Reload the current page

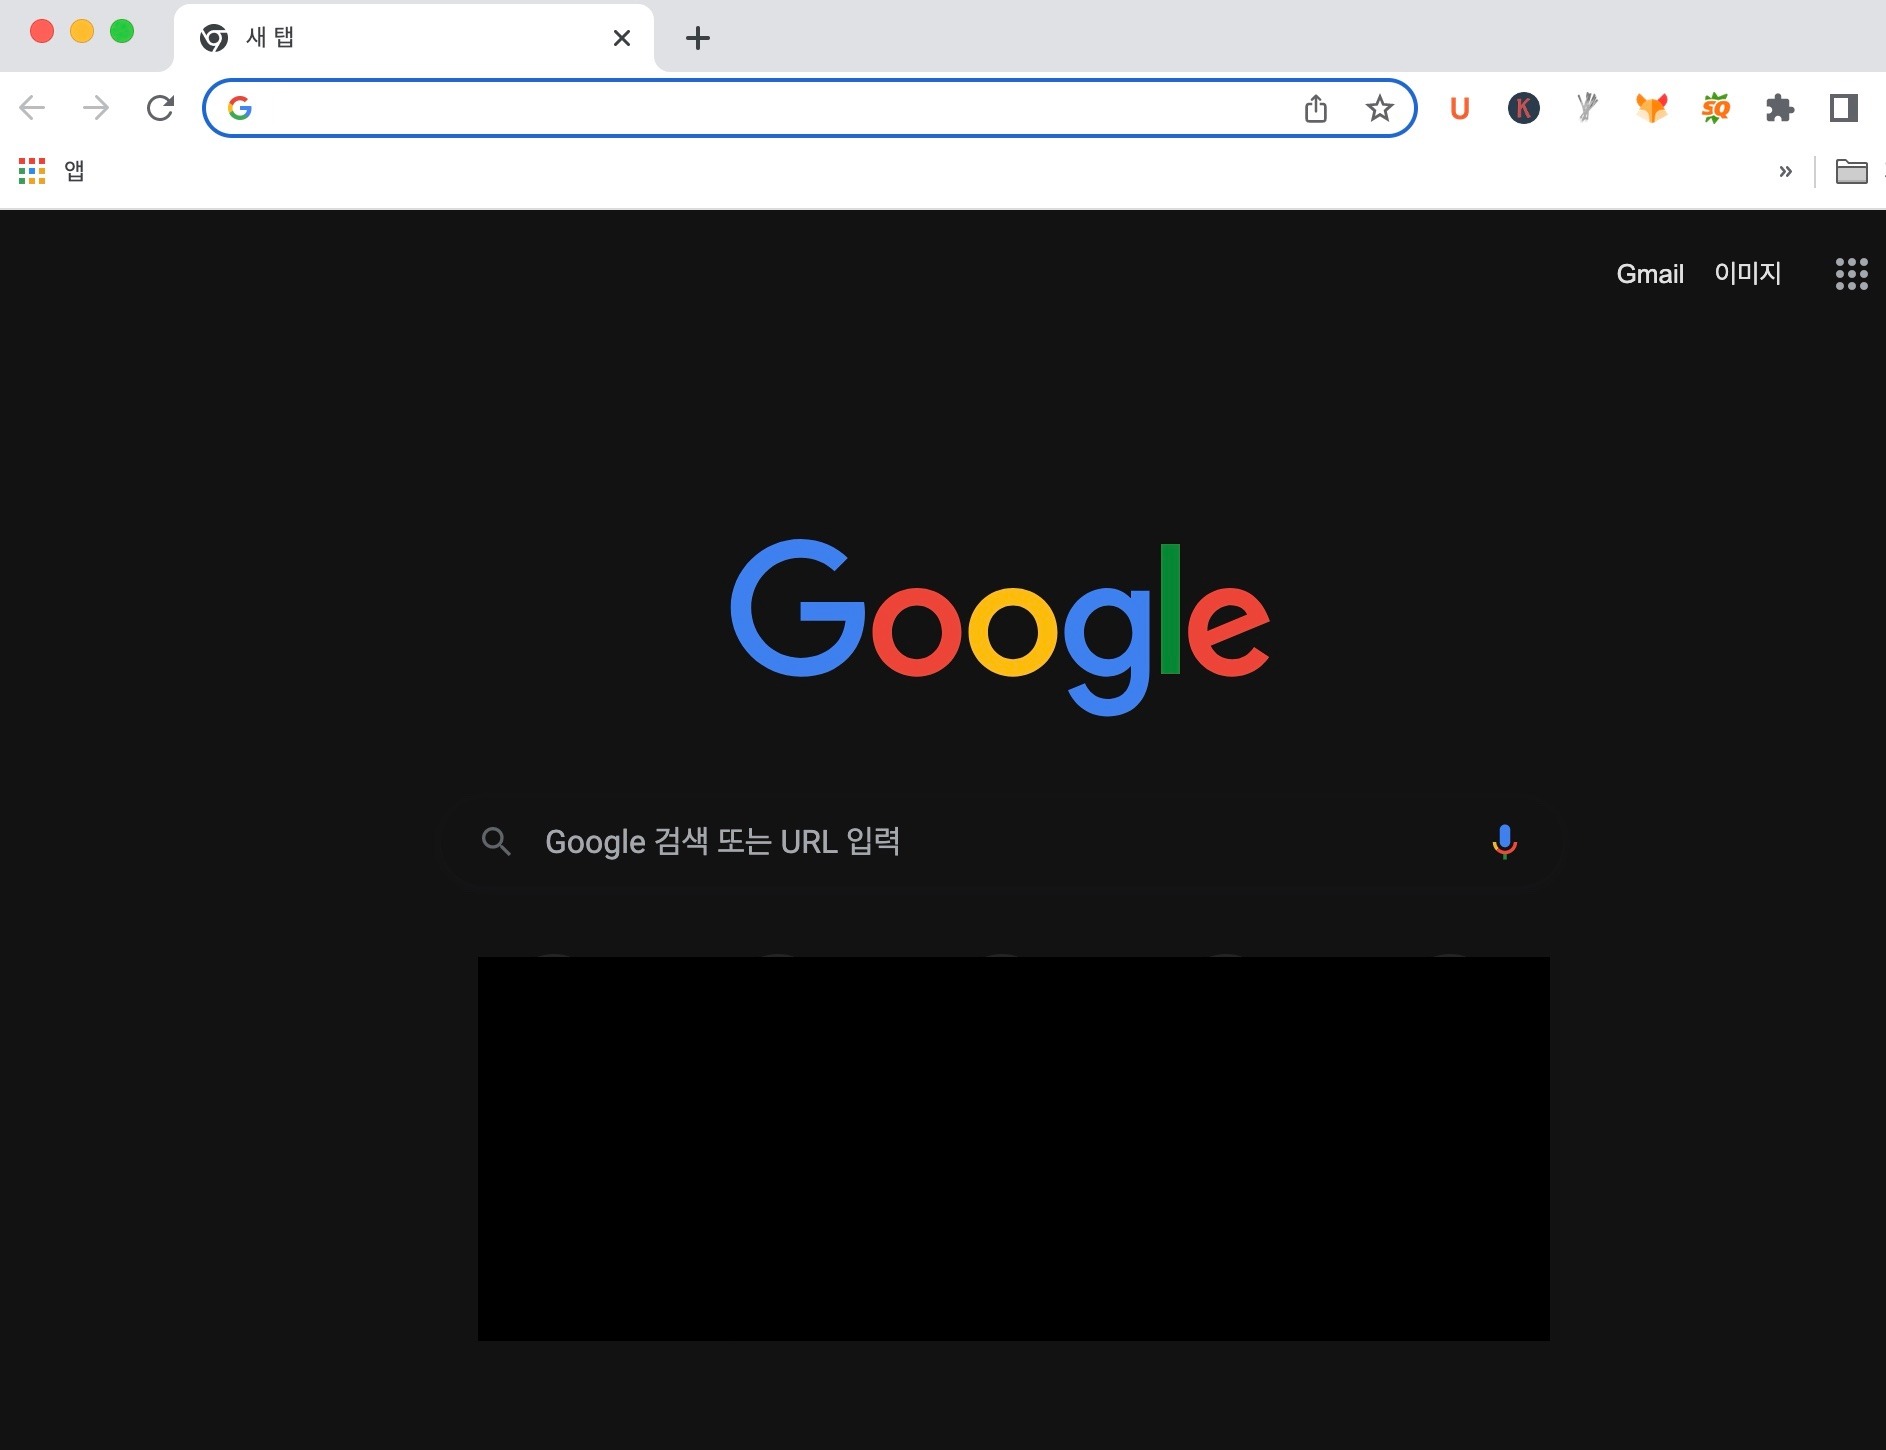pyautogui.click(x=160, y=107)
